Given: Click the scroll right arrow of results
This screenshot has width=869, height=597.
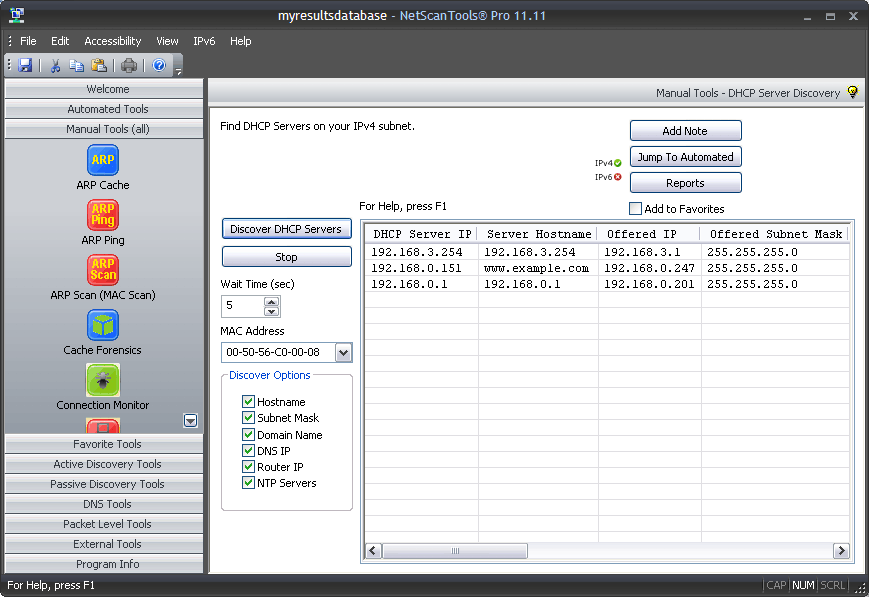Looking at the screenshot, I should point(841,550).
